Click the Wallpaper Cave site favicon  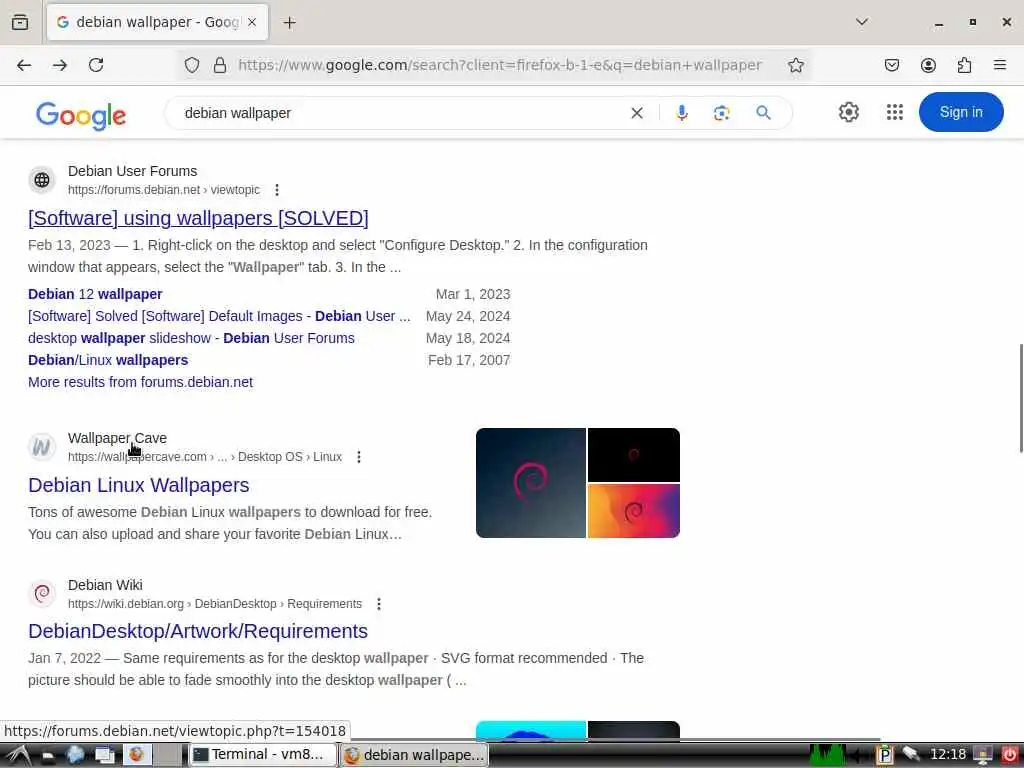[42, 447]
